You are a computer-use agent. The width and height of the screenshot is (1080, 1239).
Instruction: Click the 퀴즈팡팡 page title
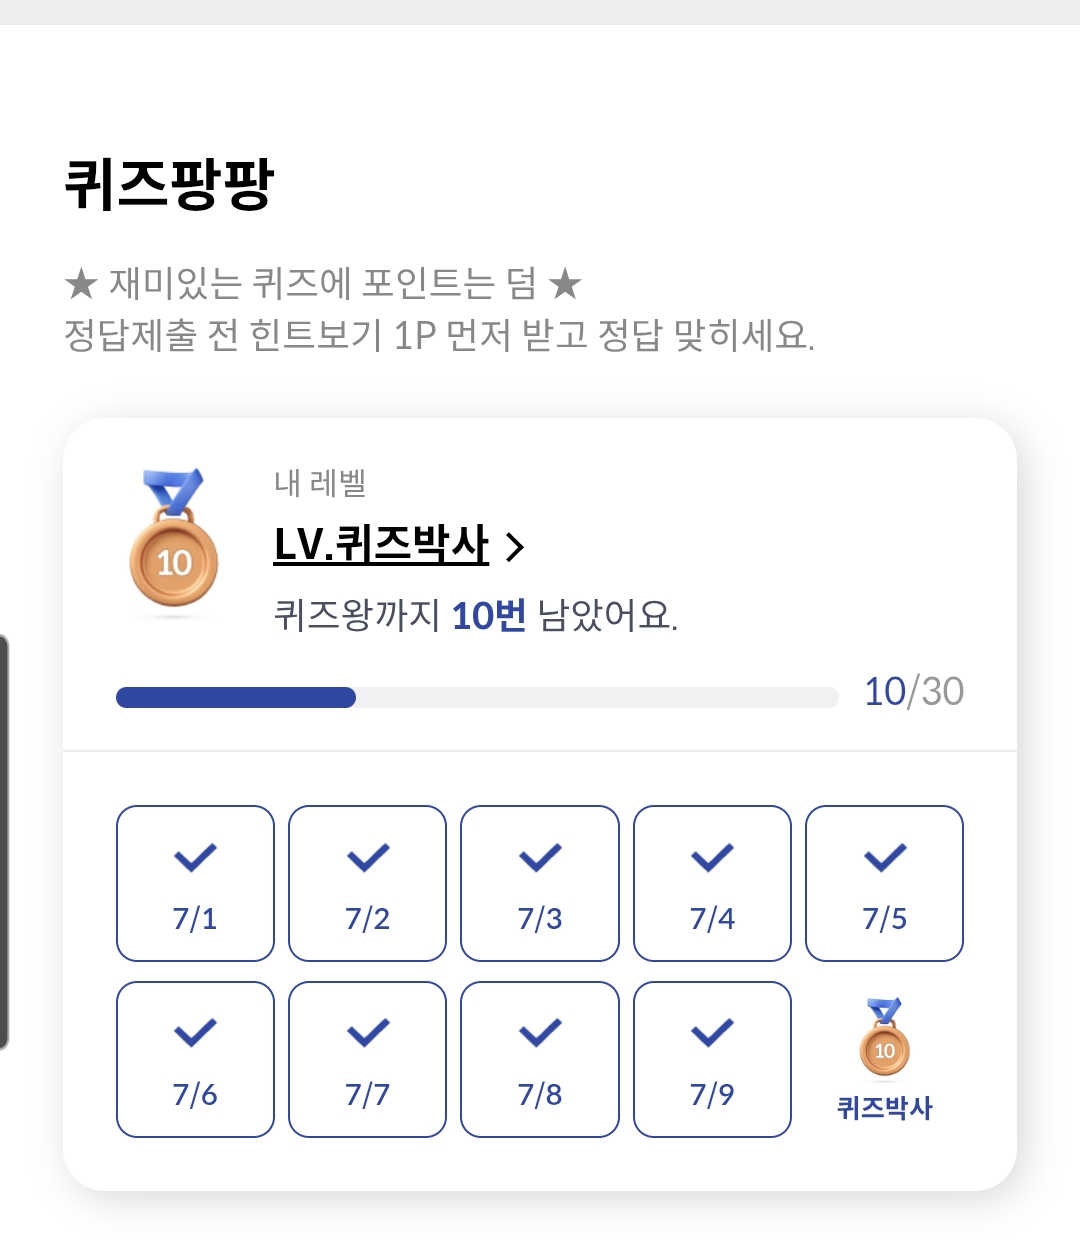(169, 184)
